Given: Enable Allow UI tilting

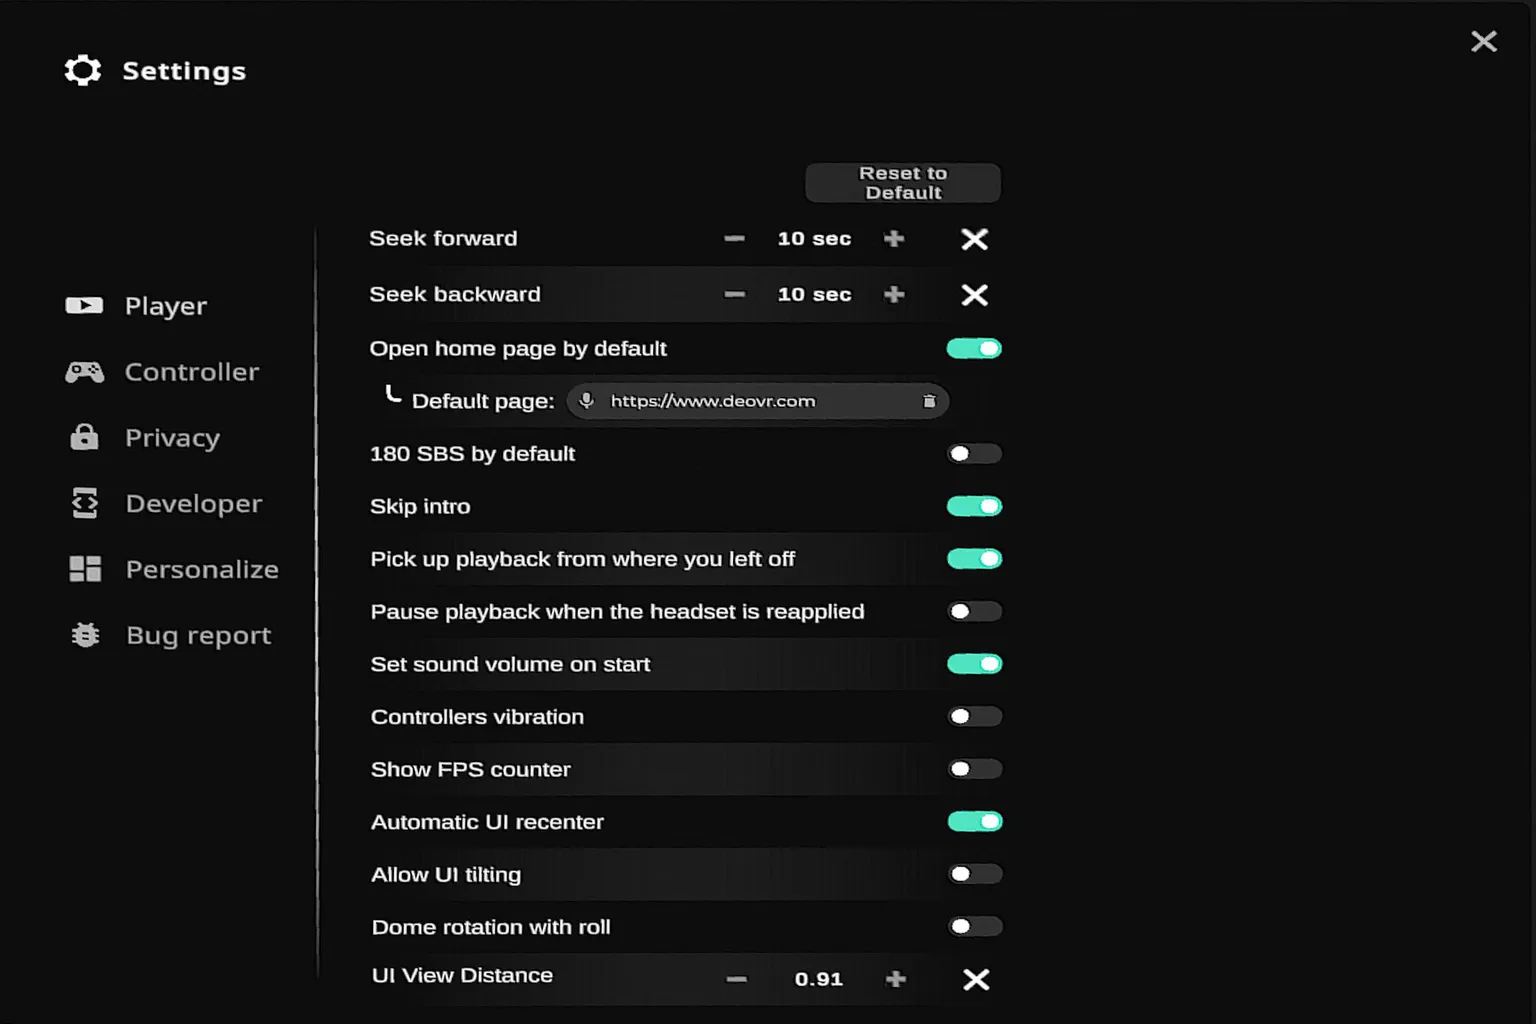Looking at the screenshot, I should tap(974, 874).
